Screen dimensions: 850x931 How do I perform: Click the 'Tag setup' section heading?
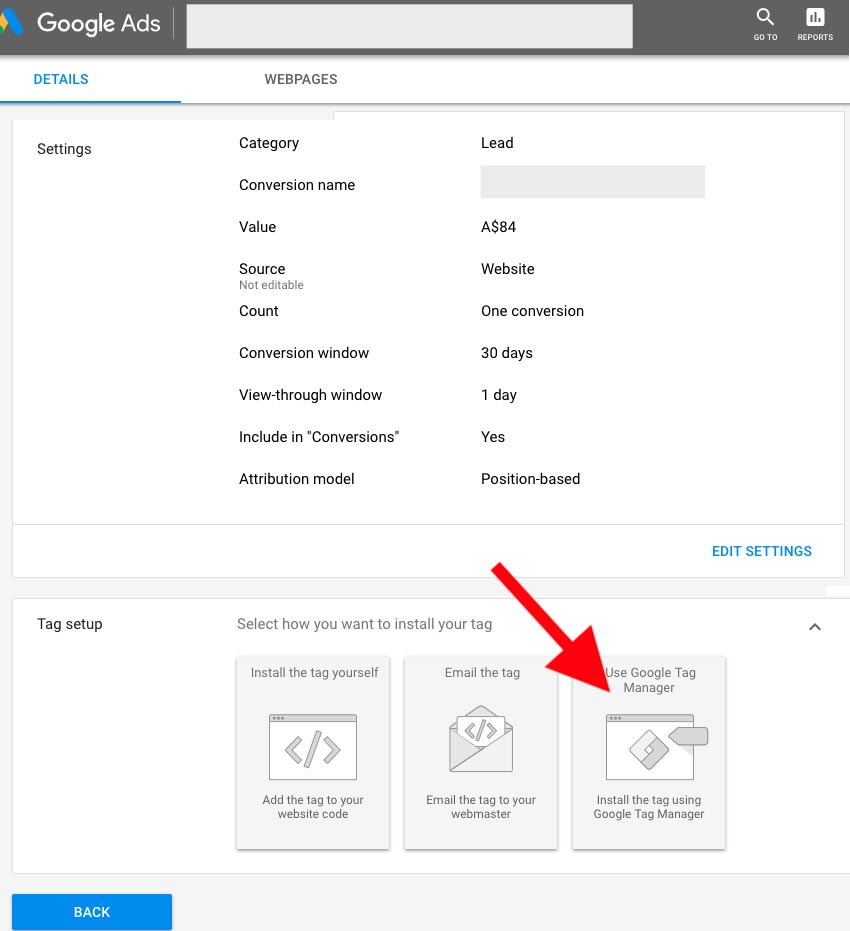[x=69, y=624]
